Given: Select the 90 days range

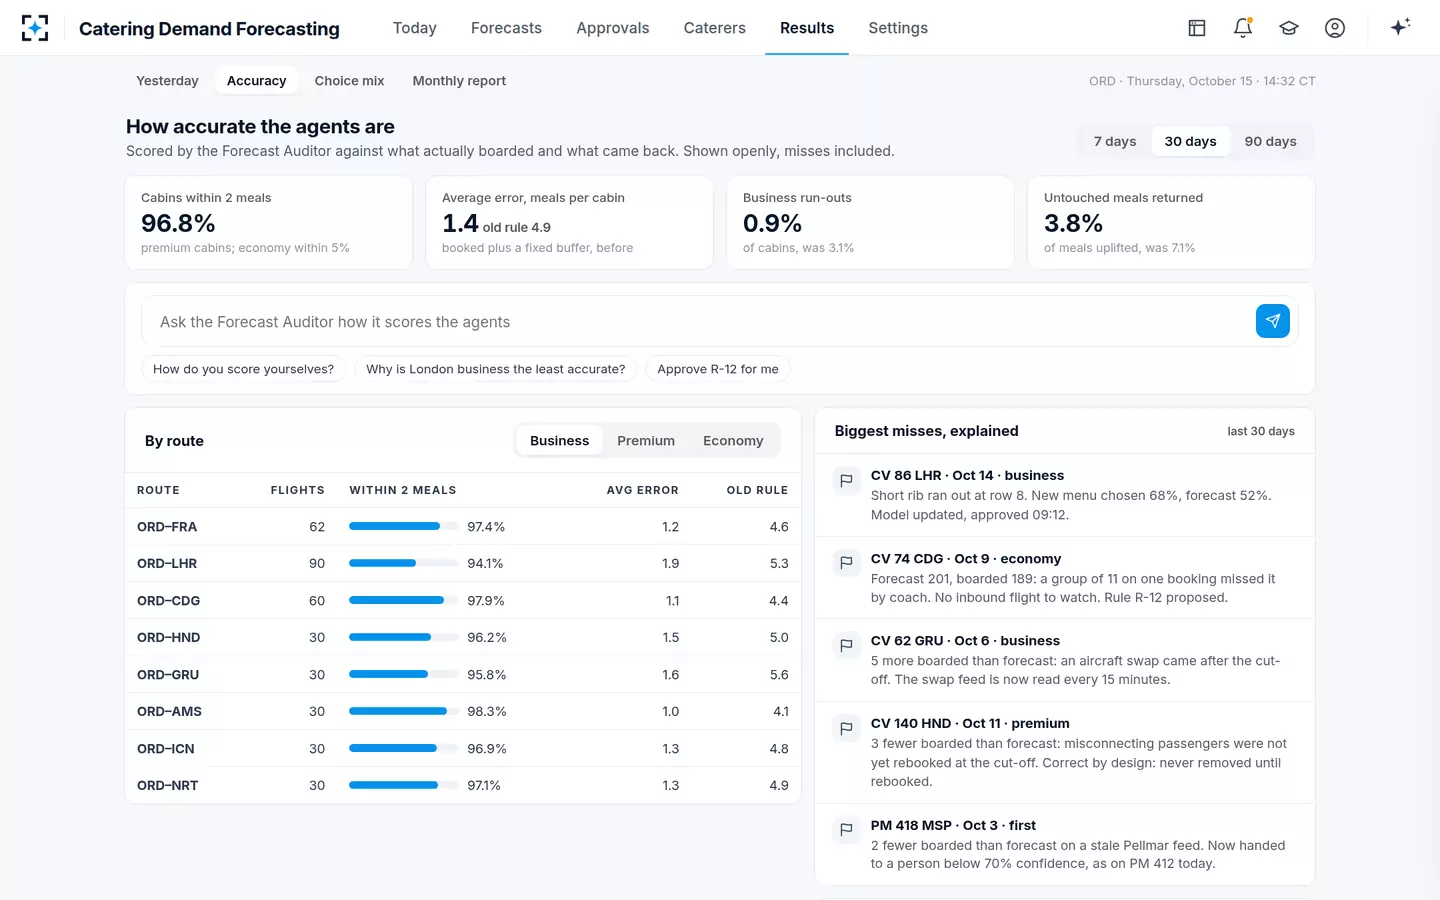Looking at the screenshot, I should (1270, 141).
